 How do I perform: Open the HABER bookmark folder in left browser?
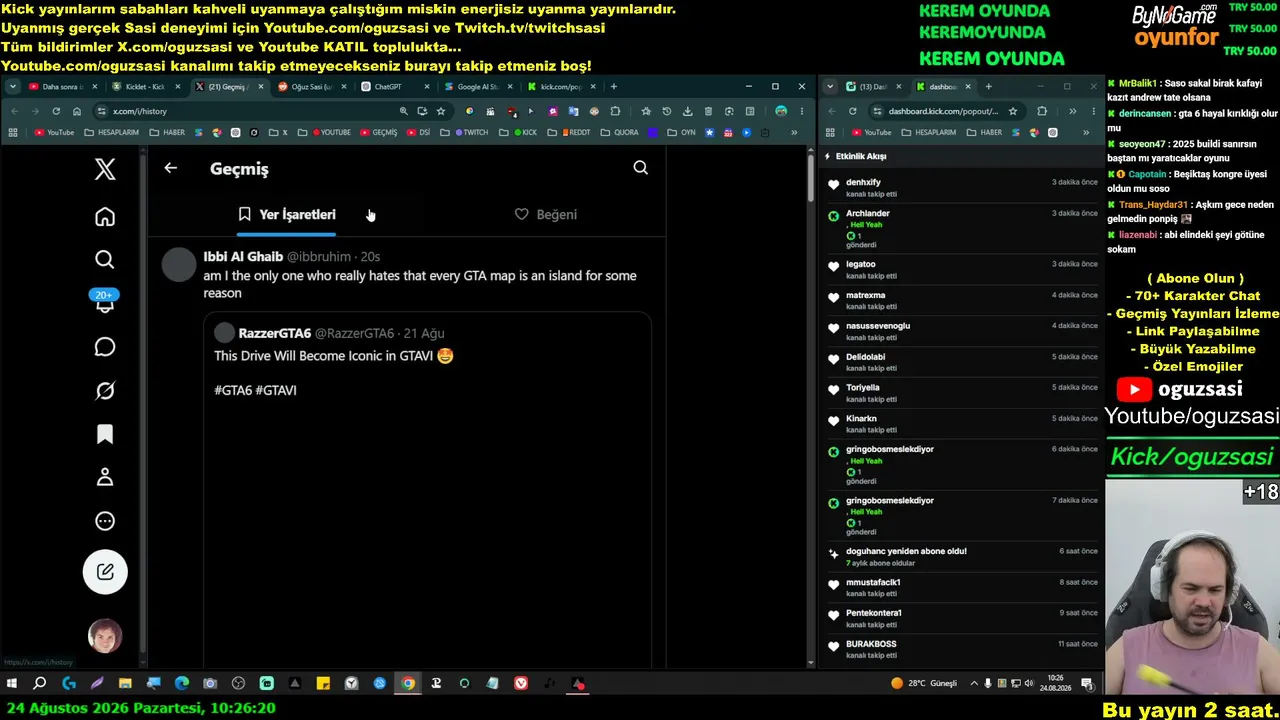click(x=167, y=132)
